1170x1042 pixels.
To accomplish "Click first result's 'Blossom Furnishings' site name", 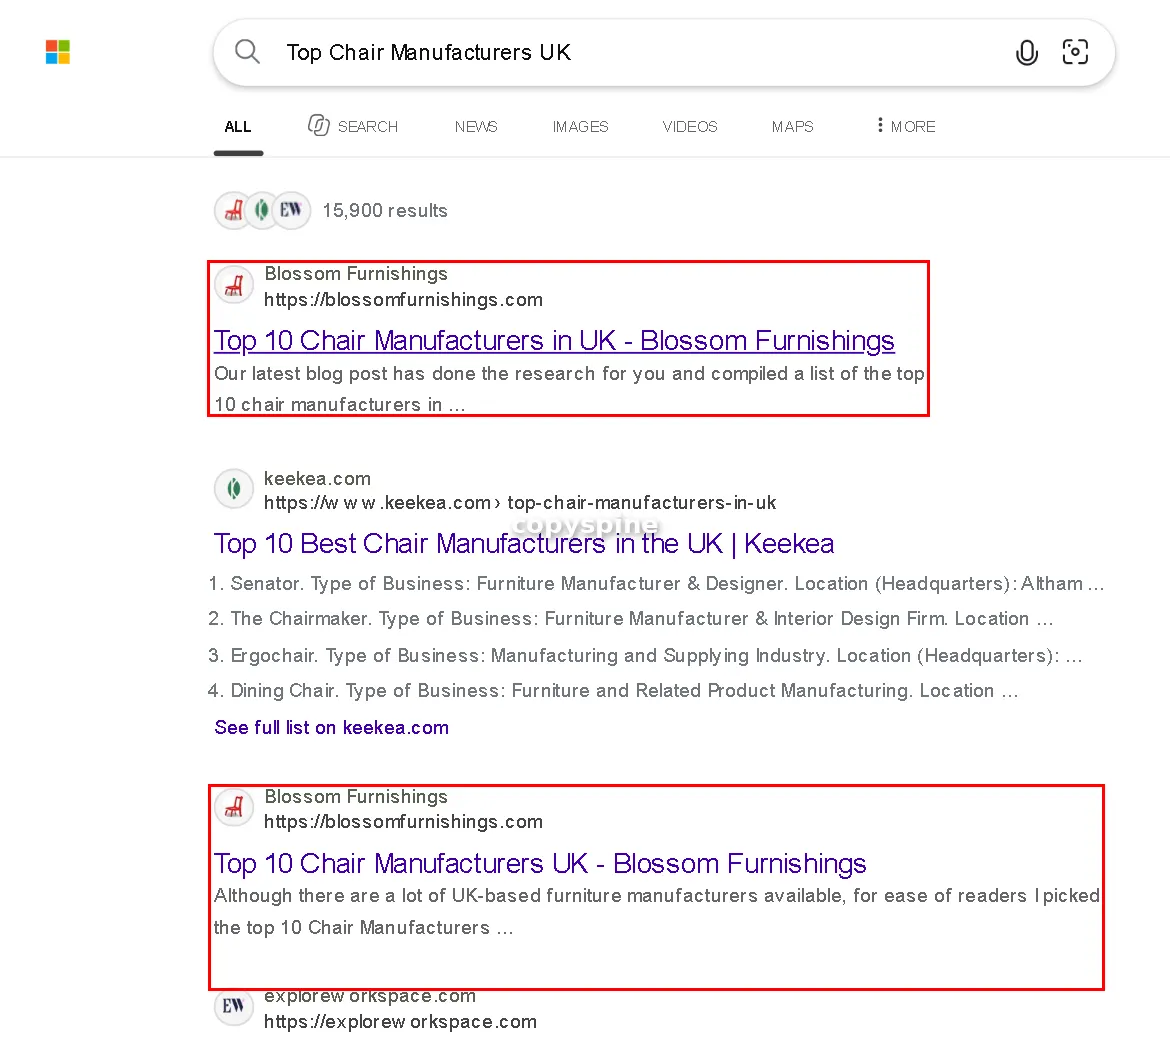I will point(356,274).
